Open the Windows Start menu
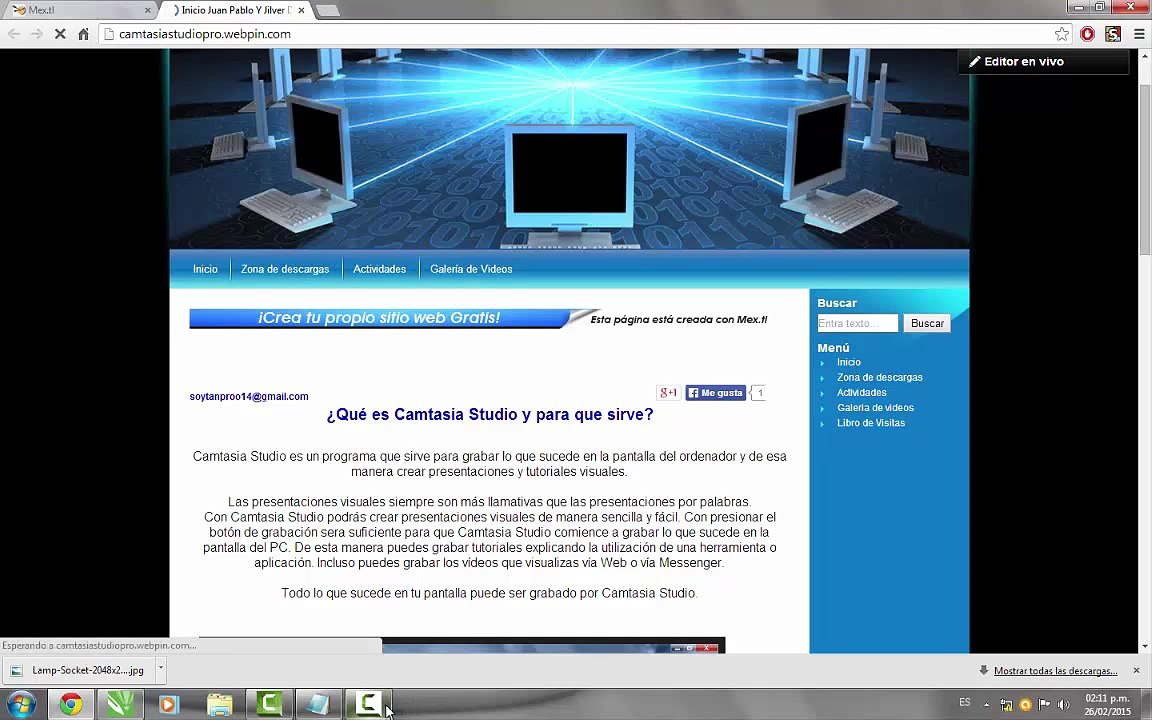 tap(21, 704)
